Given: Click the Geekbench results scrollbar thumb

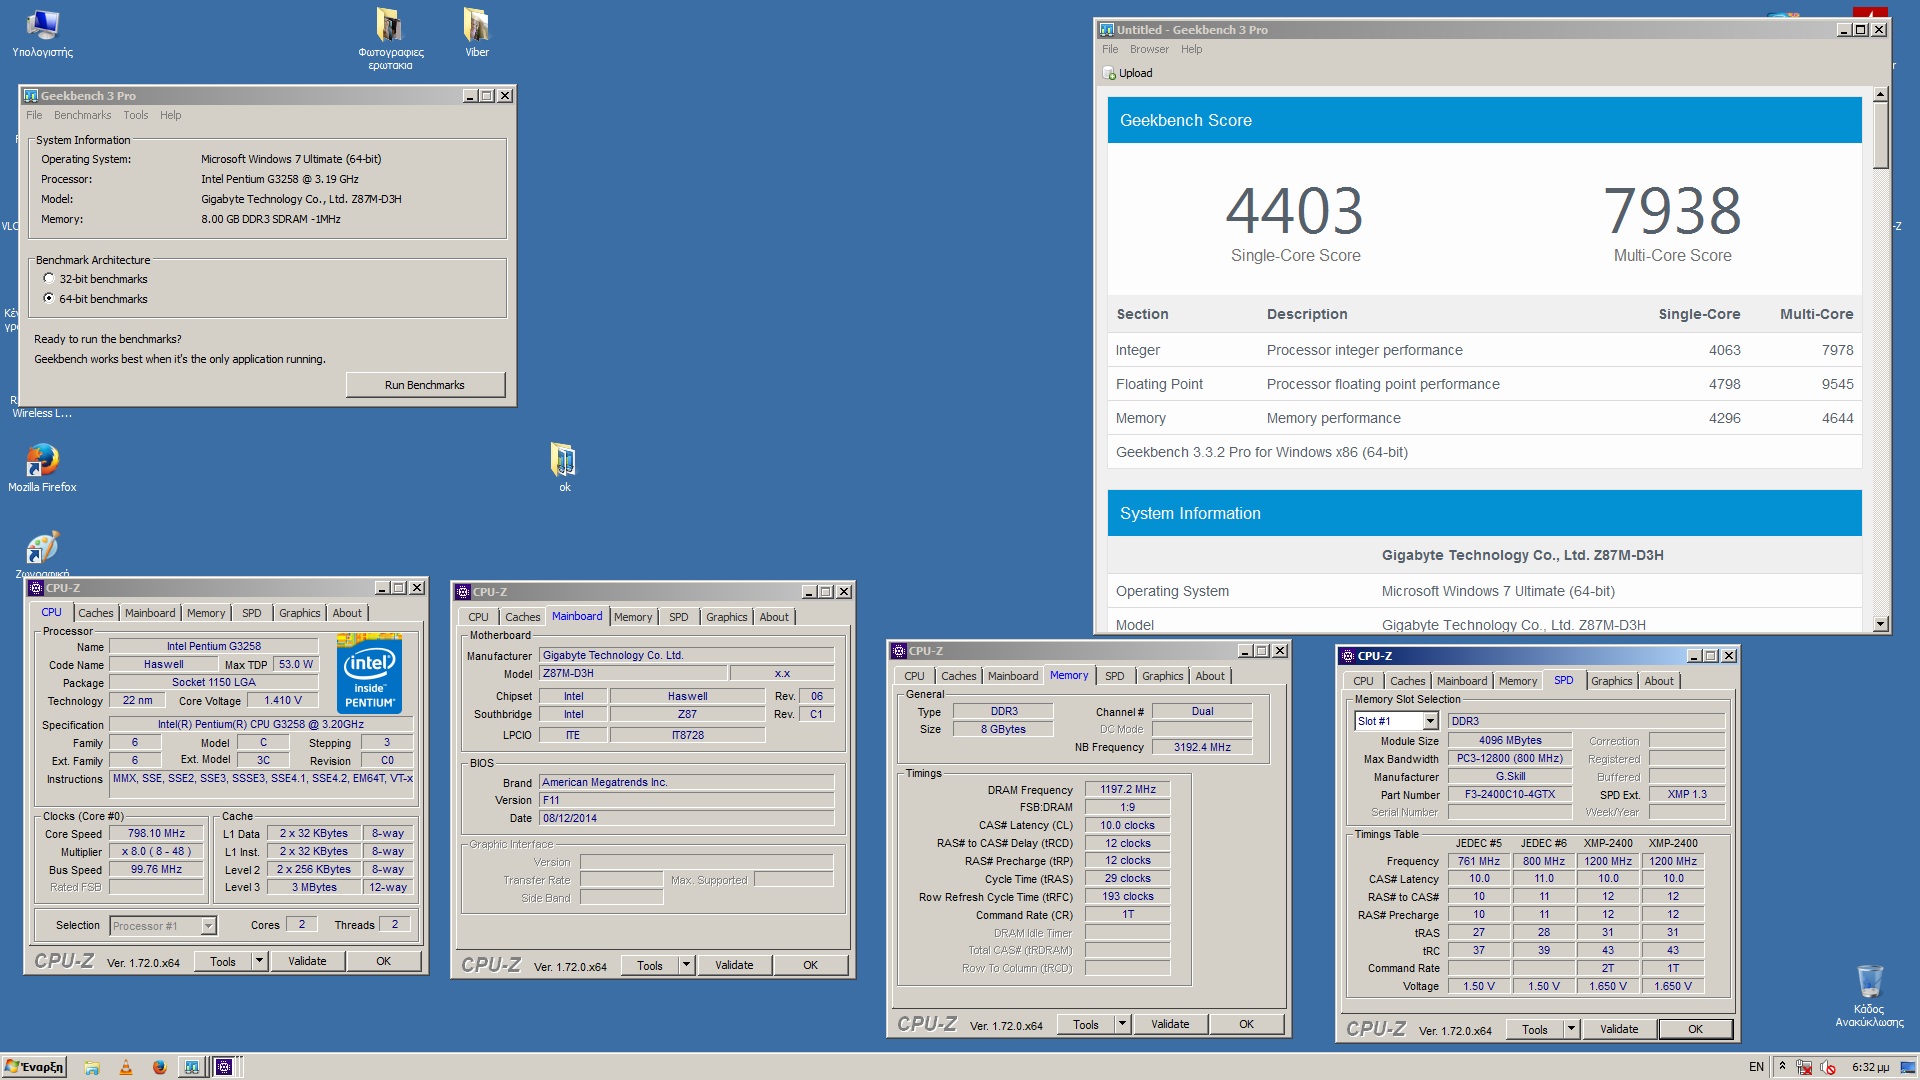Looking at the screenshot, I should pos(1880,135).
